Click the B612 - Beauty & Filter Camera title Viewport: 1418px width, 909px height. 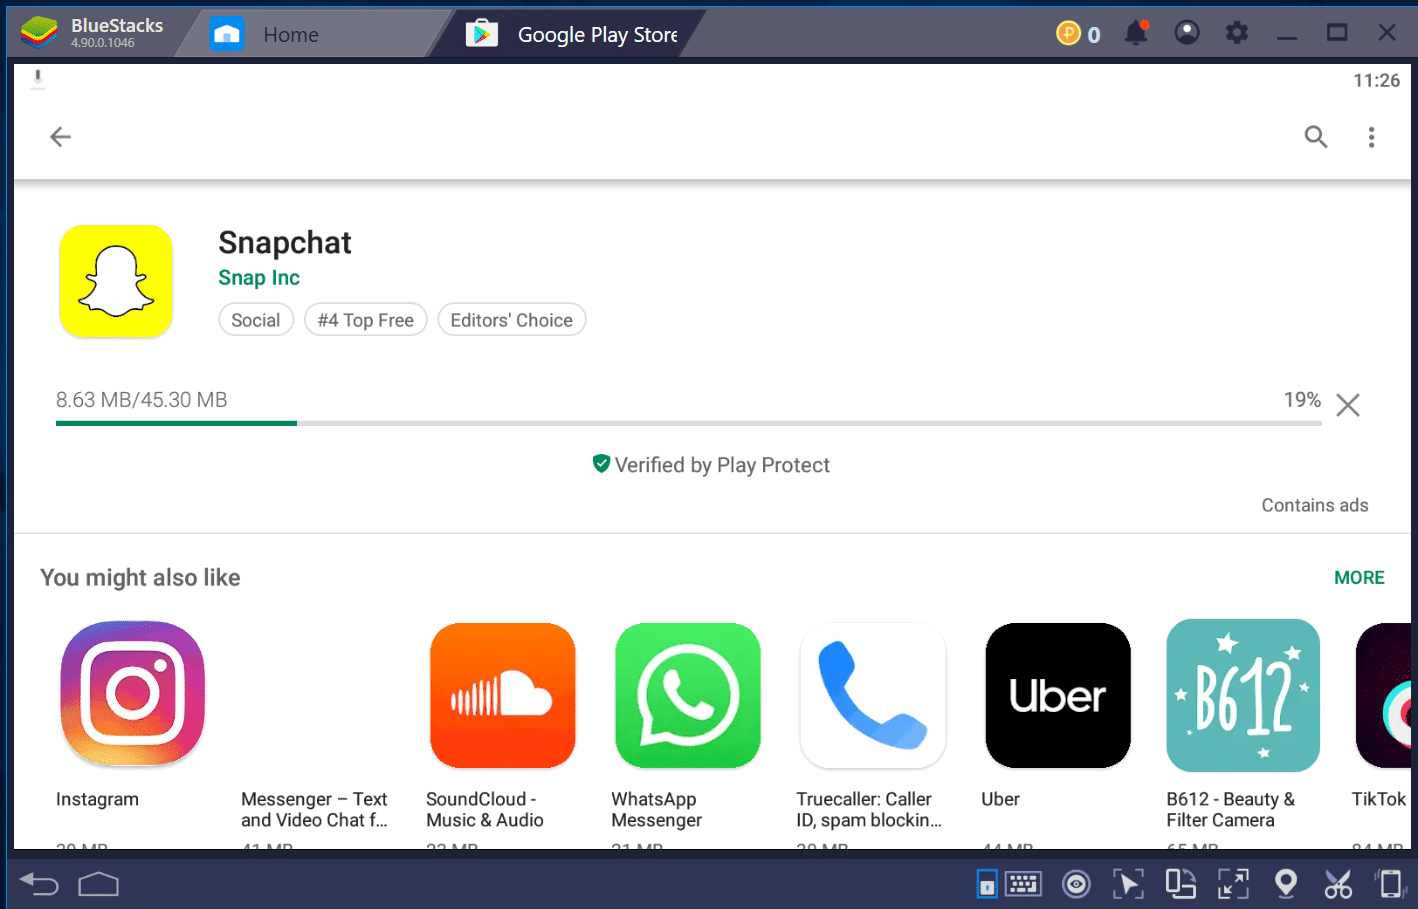[x=1231, y=809]
